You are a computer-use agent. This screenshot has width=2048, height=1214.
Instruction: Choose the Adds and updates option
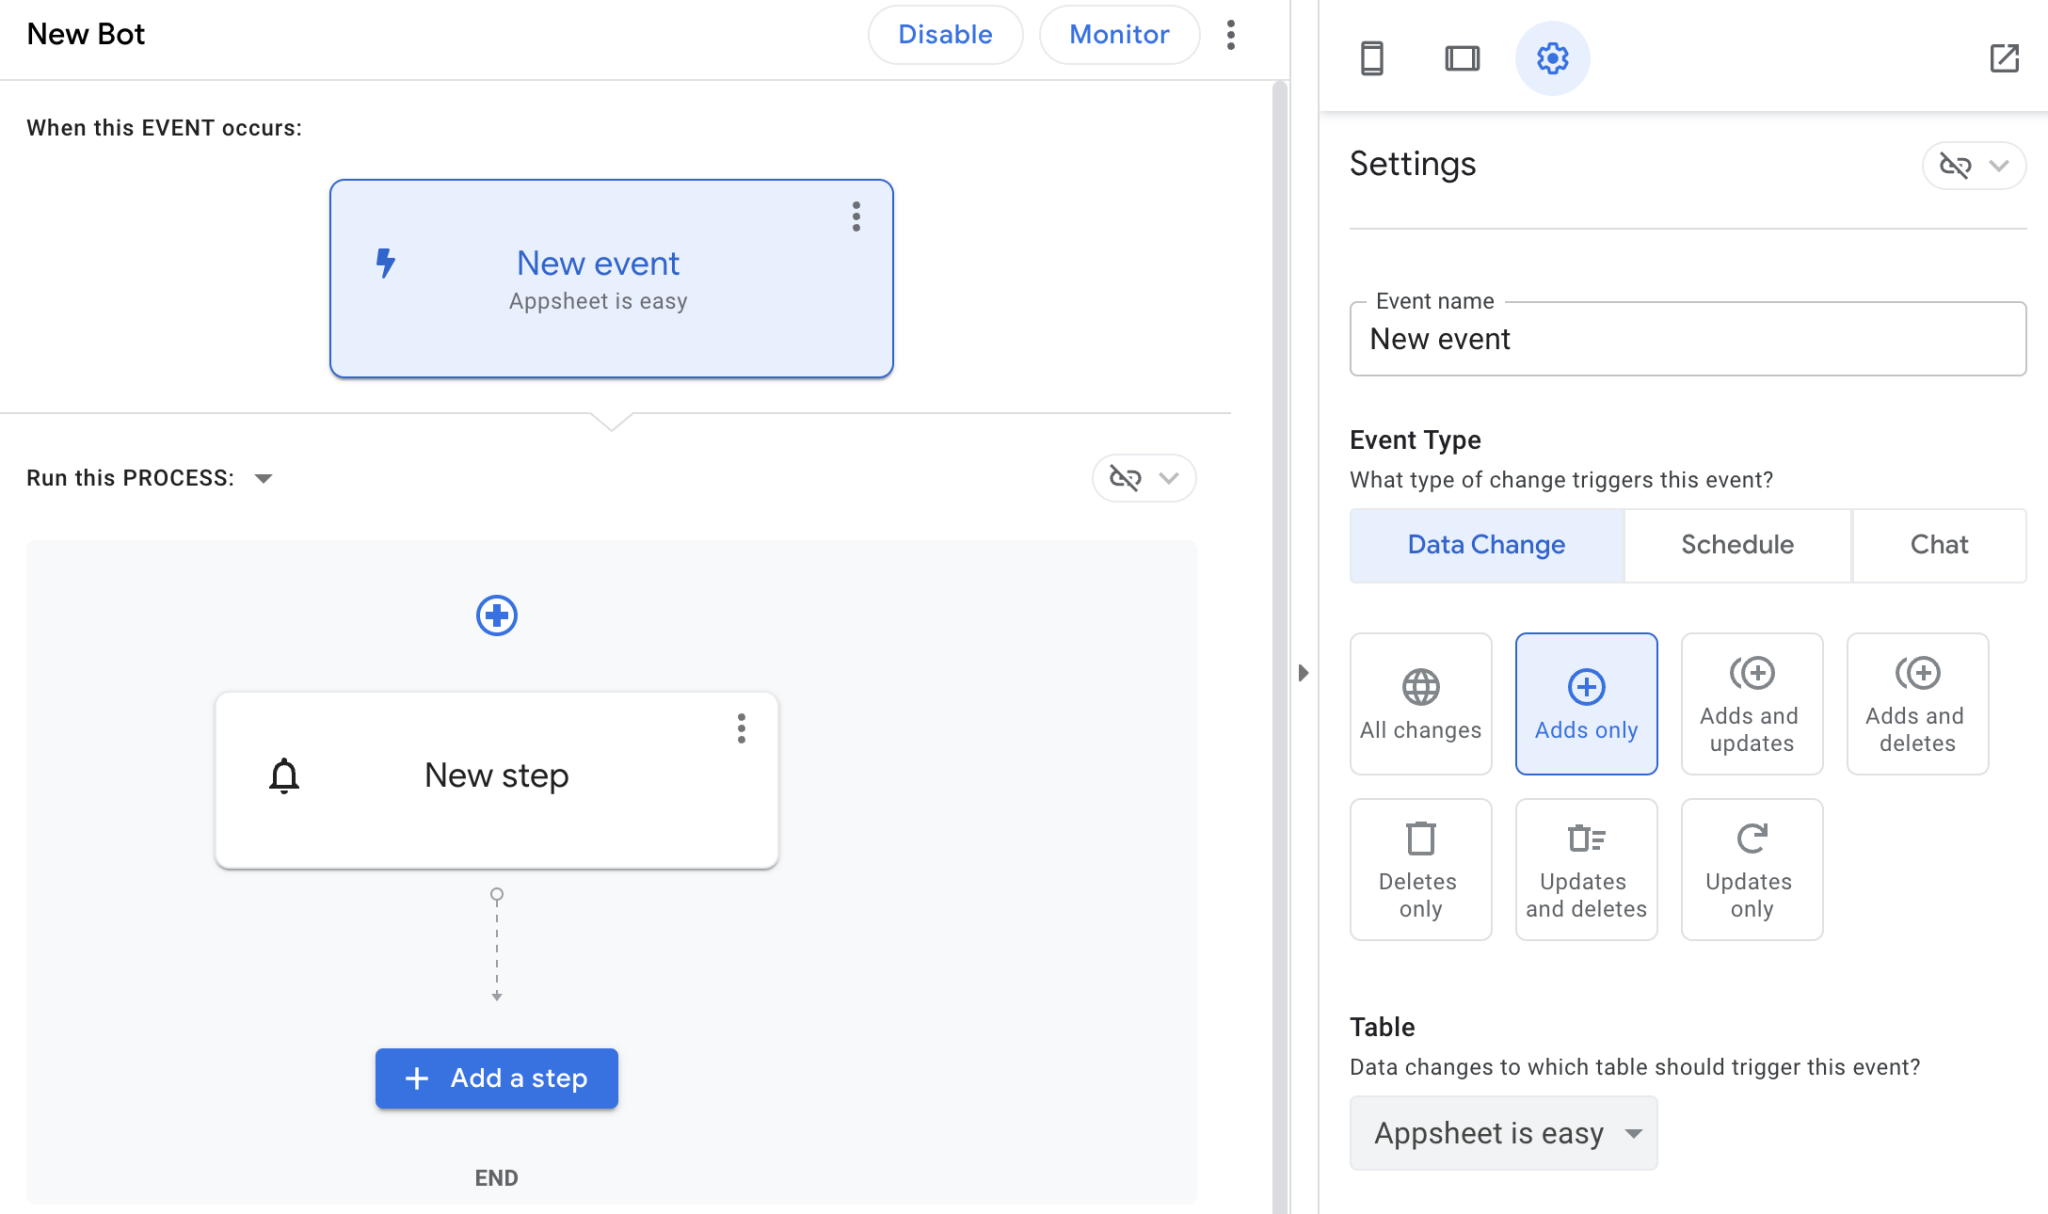coord(1751,703)
